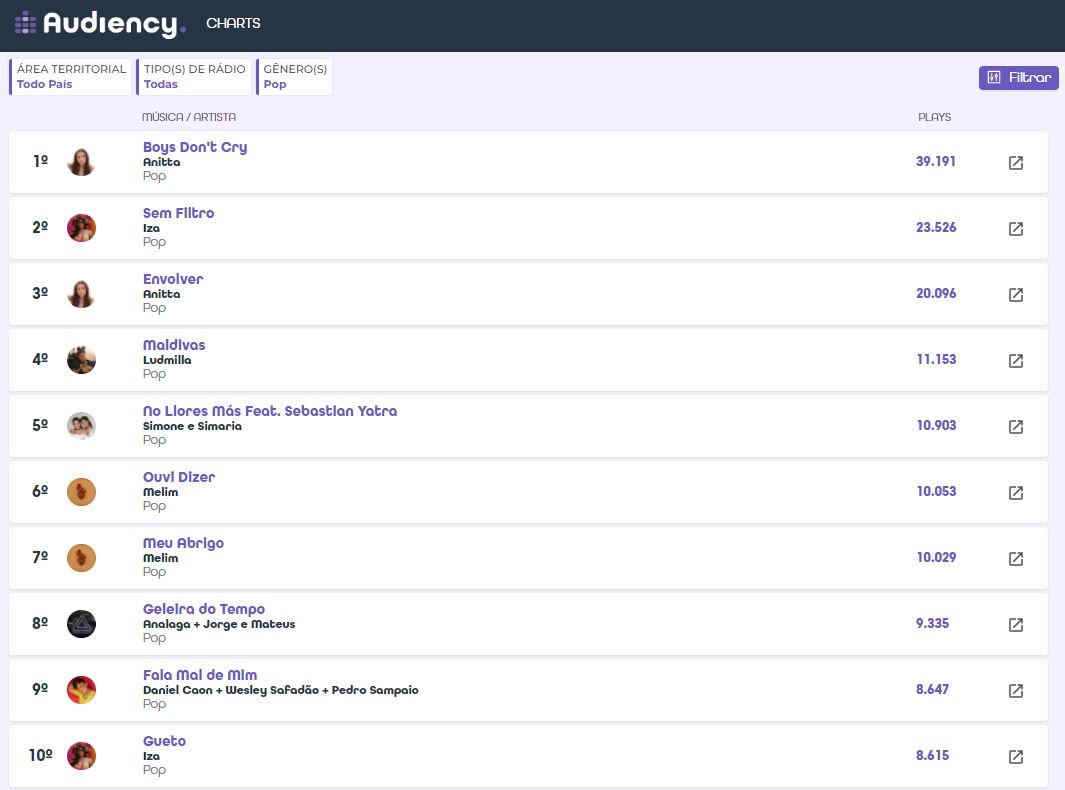Click plays value 9.335
This screenshot has width=1065, height=790.
[x=932, y=622]
